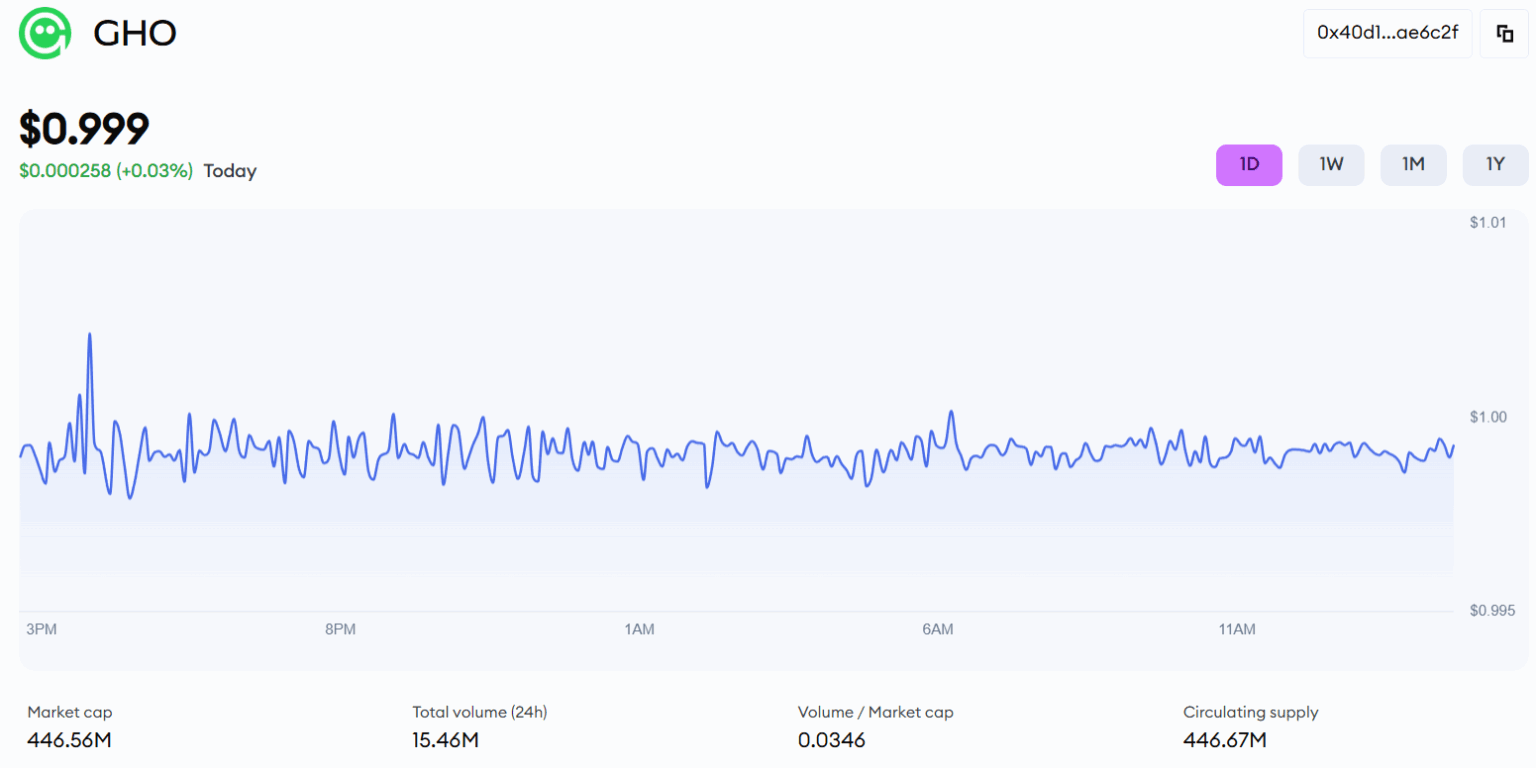Click the $0.999 current price
This screenshot has height=768, width=1536.
click(84, 128)
